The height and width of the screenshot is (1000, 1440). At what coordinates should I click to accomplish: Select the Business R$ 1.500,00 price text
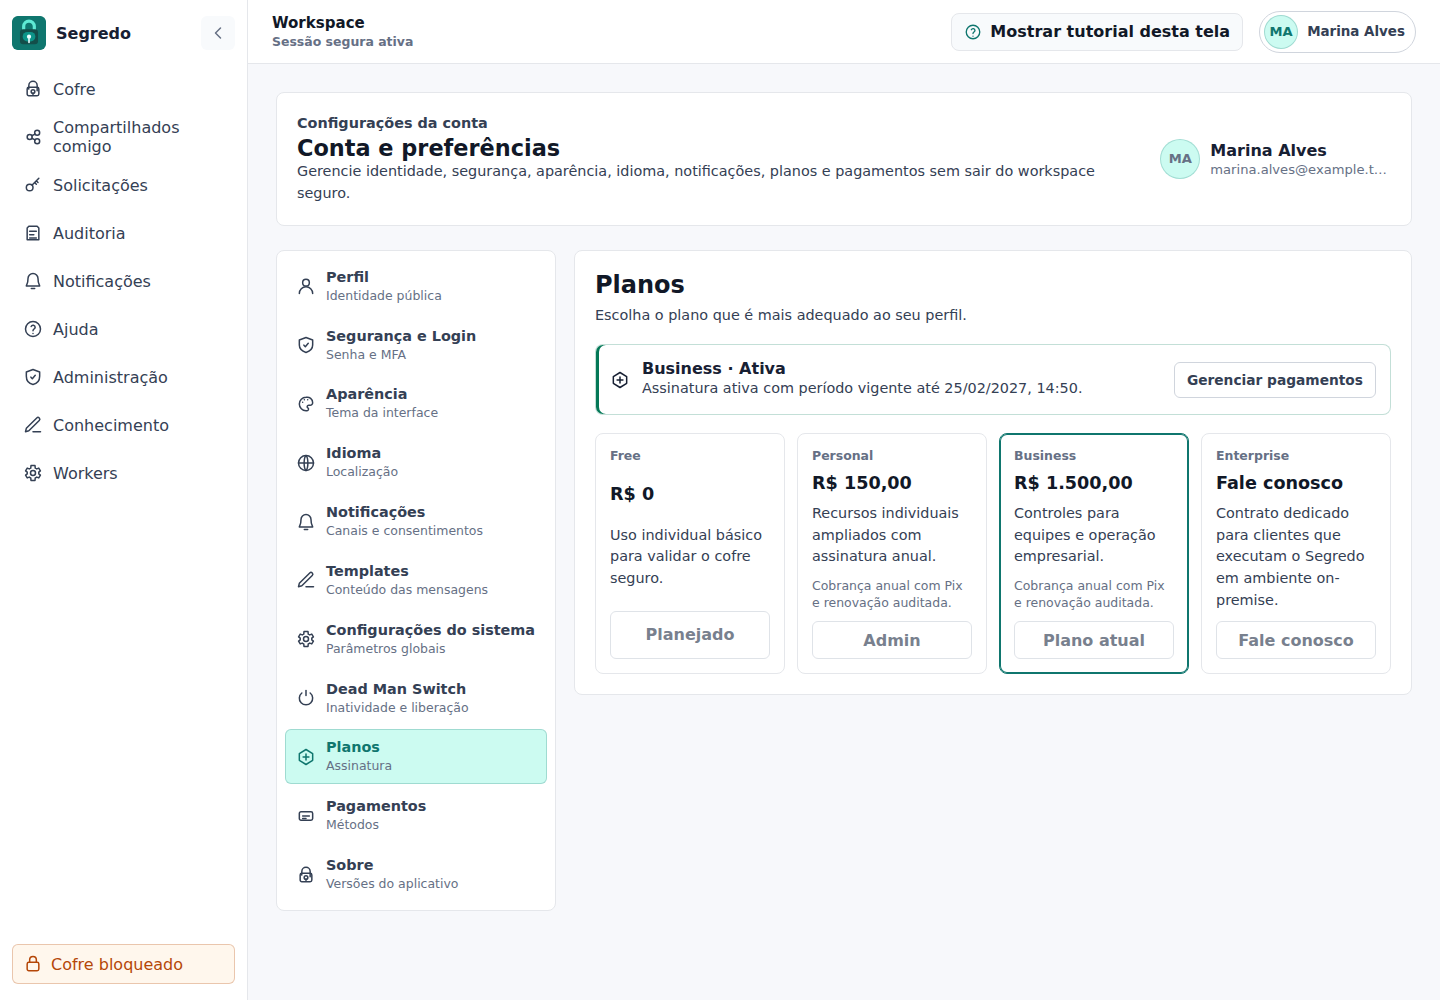click(x=1073, y=483)
